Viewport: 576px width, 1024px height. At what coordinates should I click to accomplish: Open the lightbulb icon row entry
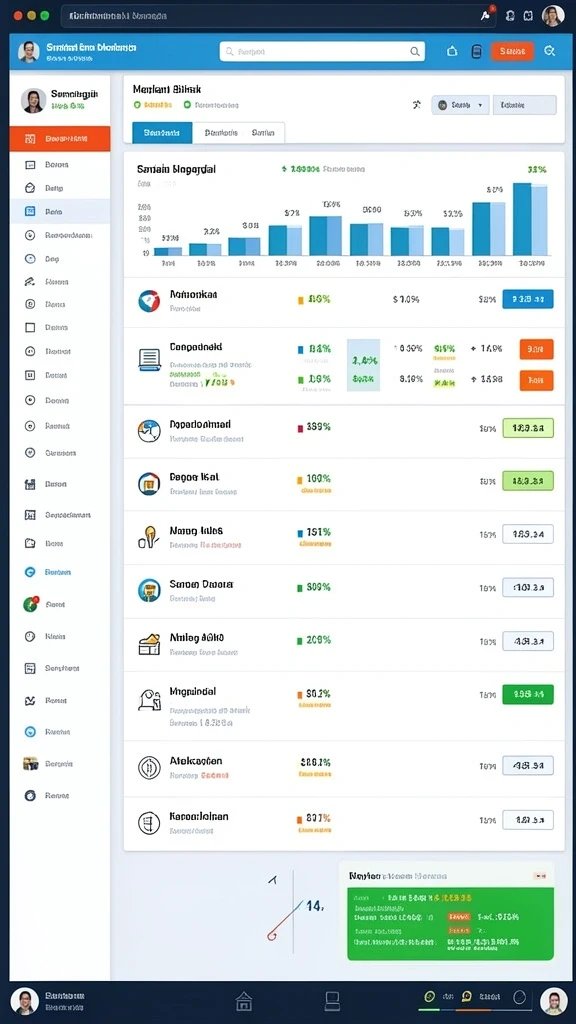(148, 537)
